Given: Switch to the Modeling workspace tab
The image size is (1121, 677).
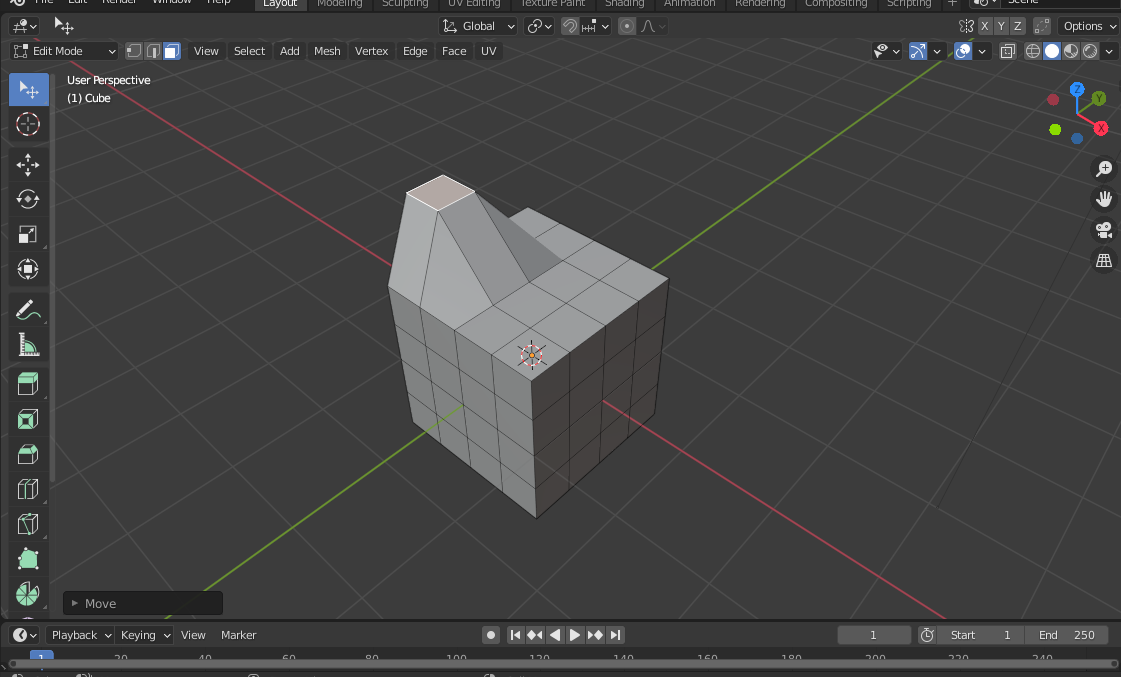Looking at the screenshot, I should click(x=340, y=4).
